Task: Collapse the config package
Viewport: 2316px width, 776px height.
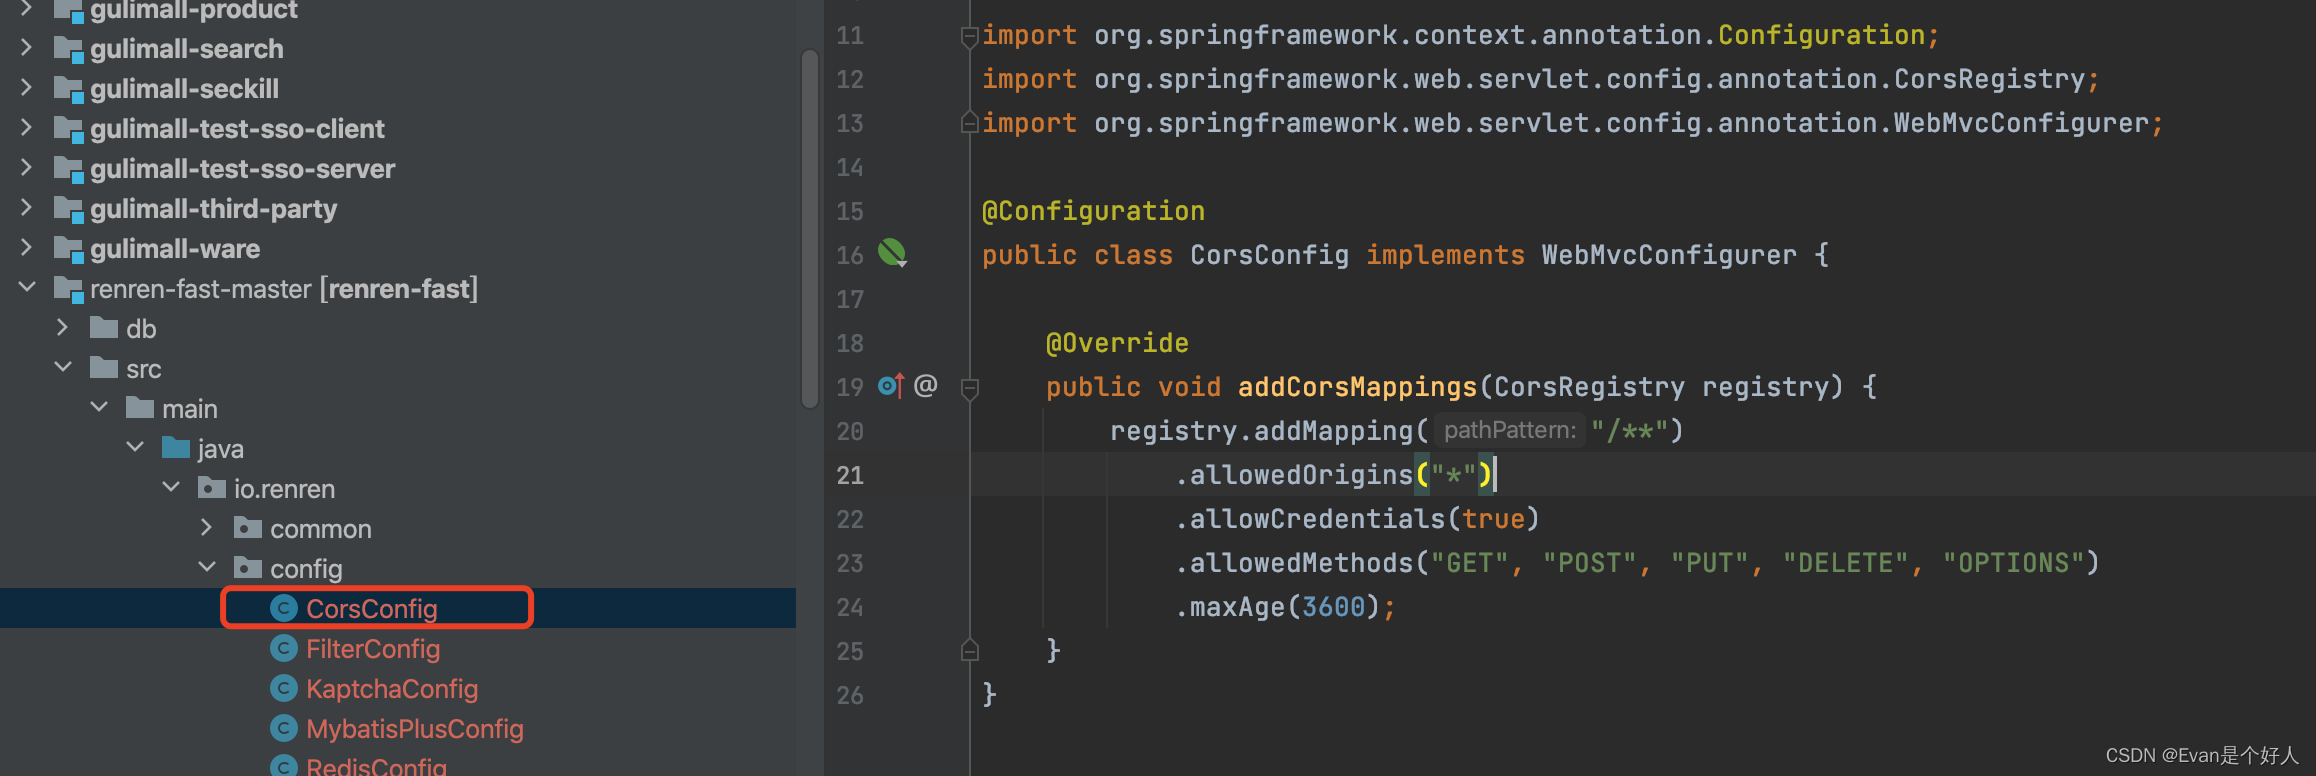Action: (x=207, y=567)
